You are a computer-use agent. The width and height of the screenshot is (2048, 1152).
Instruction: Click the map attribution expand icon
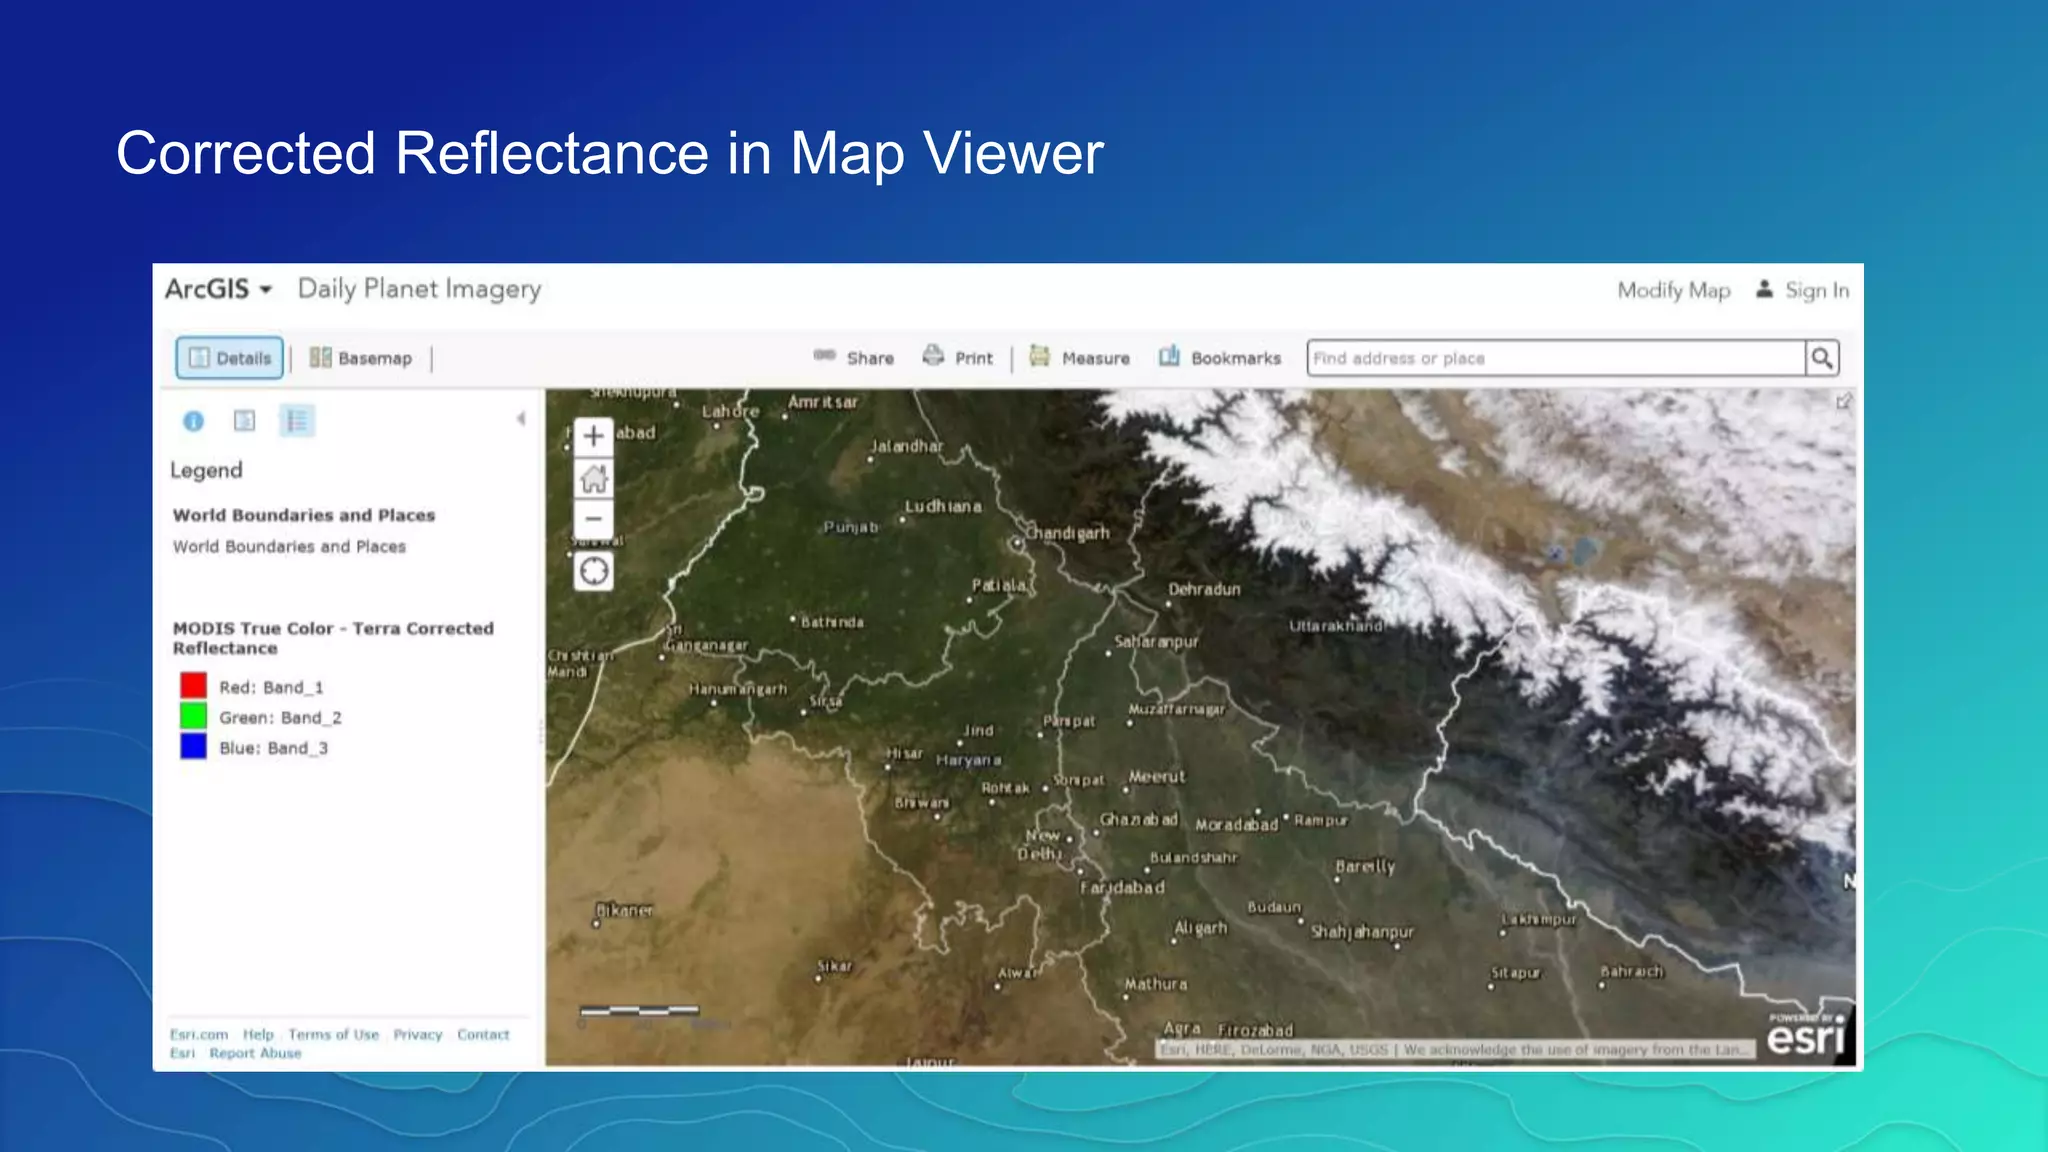tap(1843, 402)
